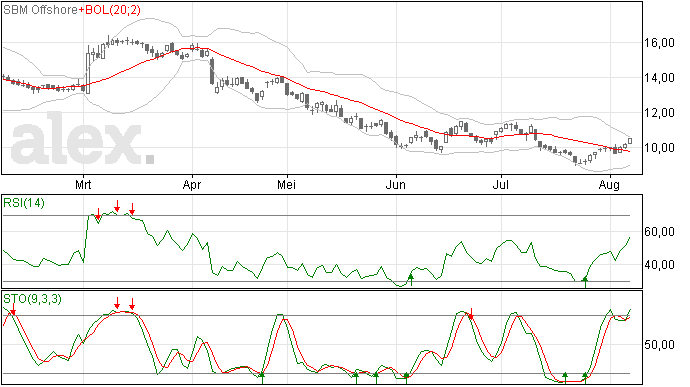Click the 12,00 price axis label

[659, 113]
